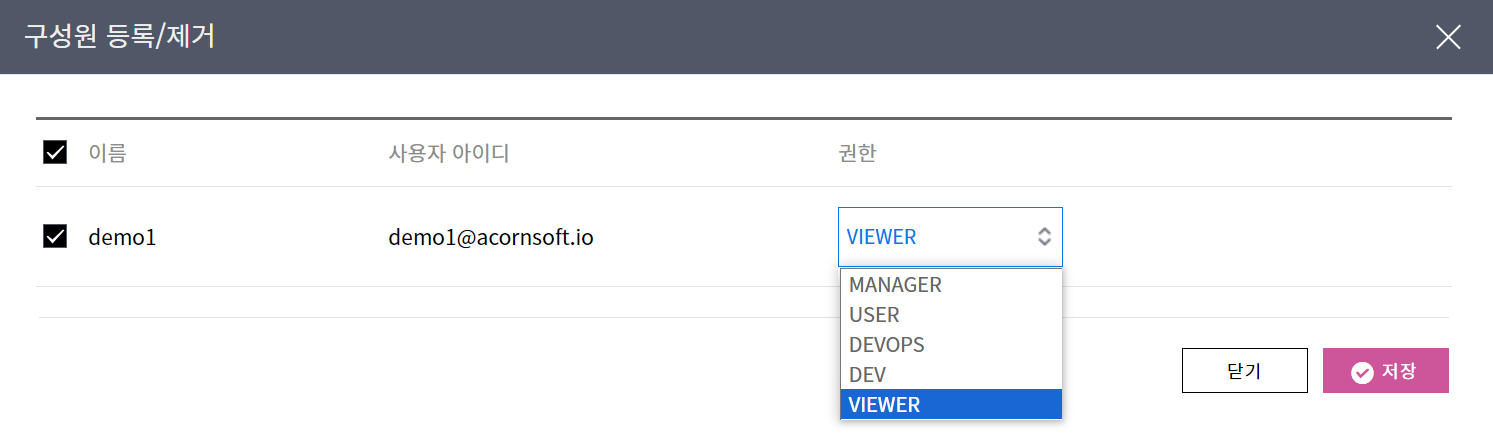The height and width of the screenshot is (437, 1493).
Task: Click the 사용자 아이디 column header
Action: pyautogui.click(x=449, y=154)
